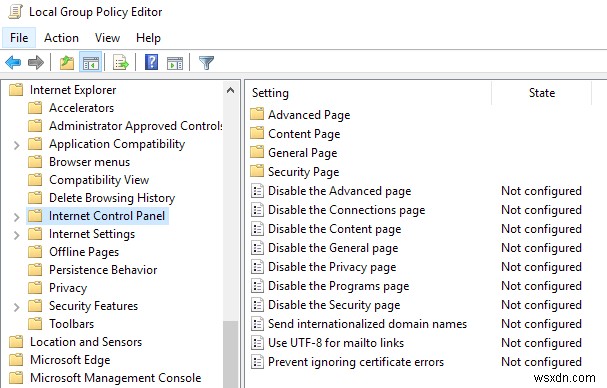607x388 pixels.
Task: Click the policy icon beside Disable the Advanced page
Action: click(x=257, y=191)
